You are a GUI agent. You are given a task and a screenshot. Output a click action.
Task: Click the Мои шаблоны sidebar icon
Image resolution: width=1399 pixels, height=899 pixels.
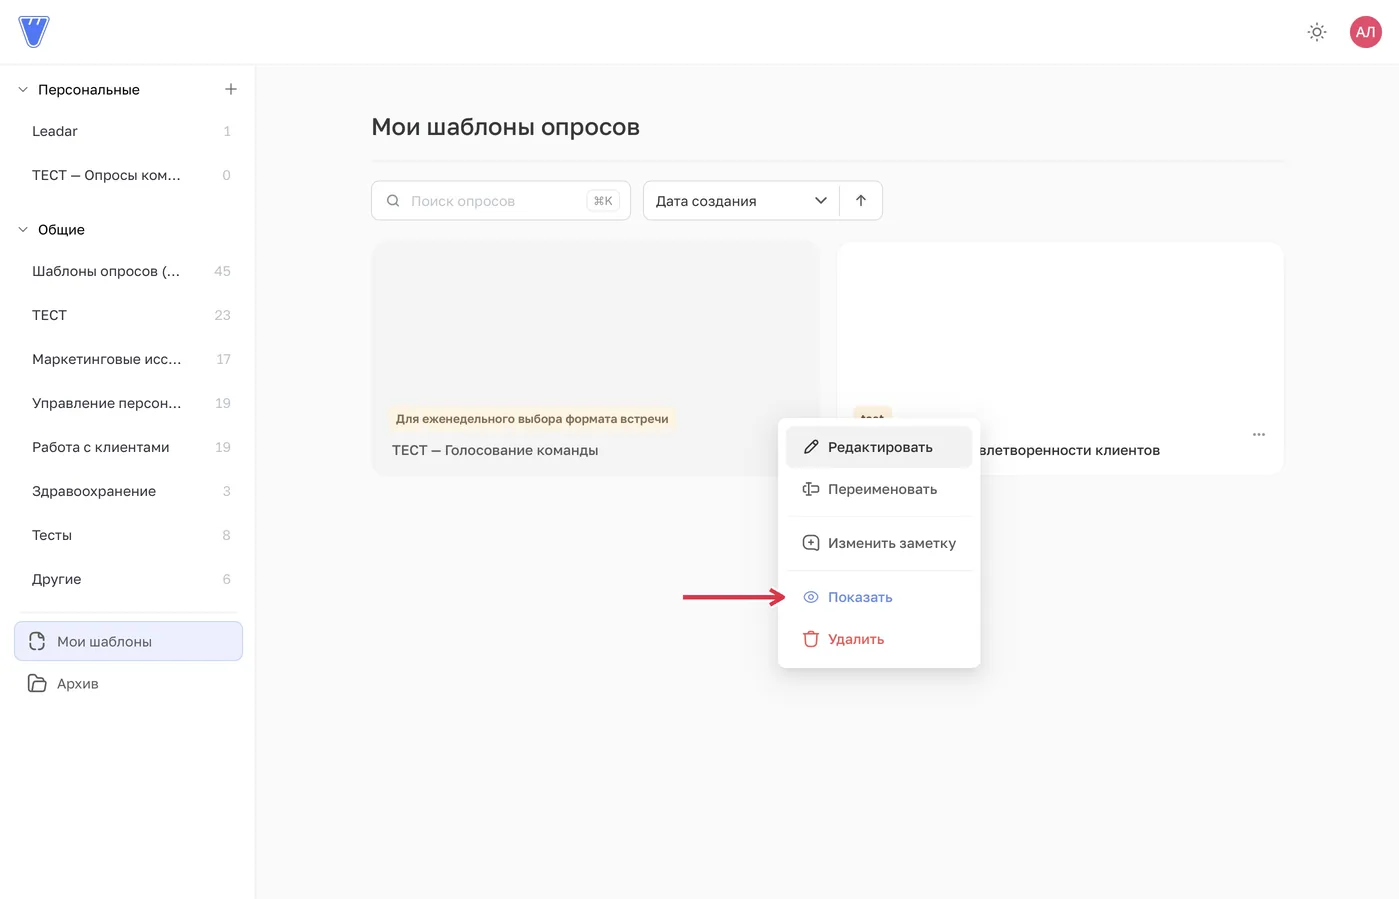click(37, 641)
